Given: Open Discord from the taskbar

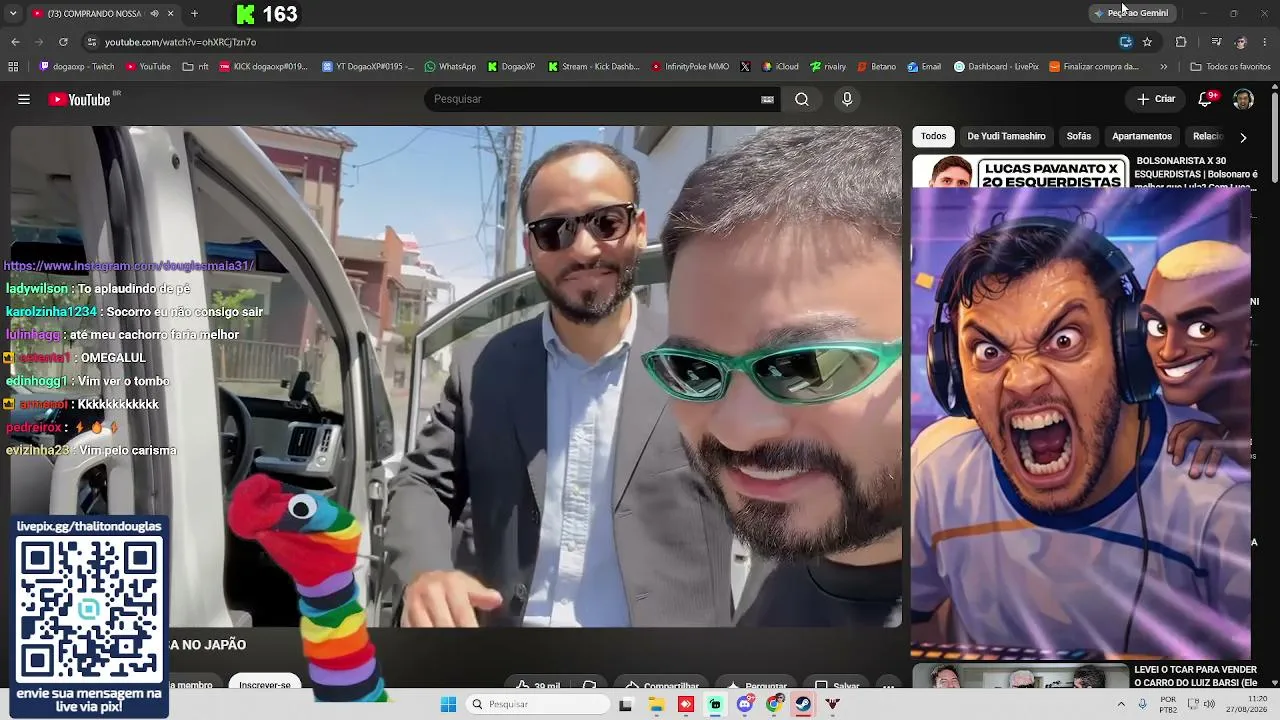Looking at the screenshot, I should click(744, 704).
